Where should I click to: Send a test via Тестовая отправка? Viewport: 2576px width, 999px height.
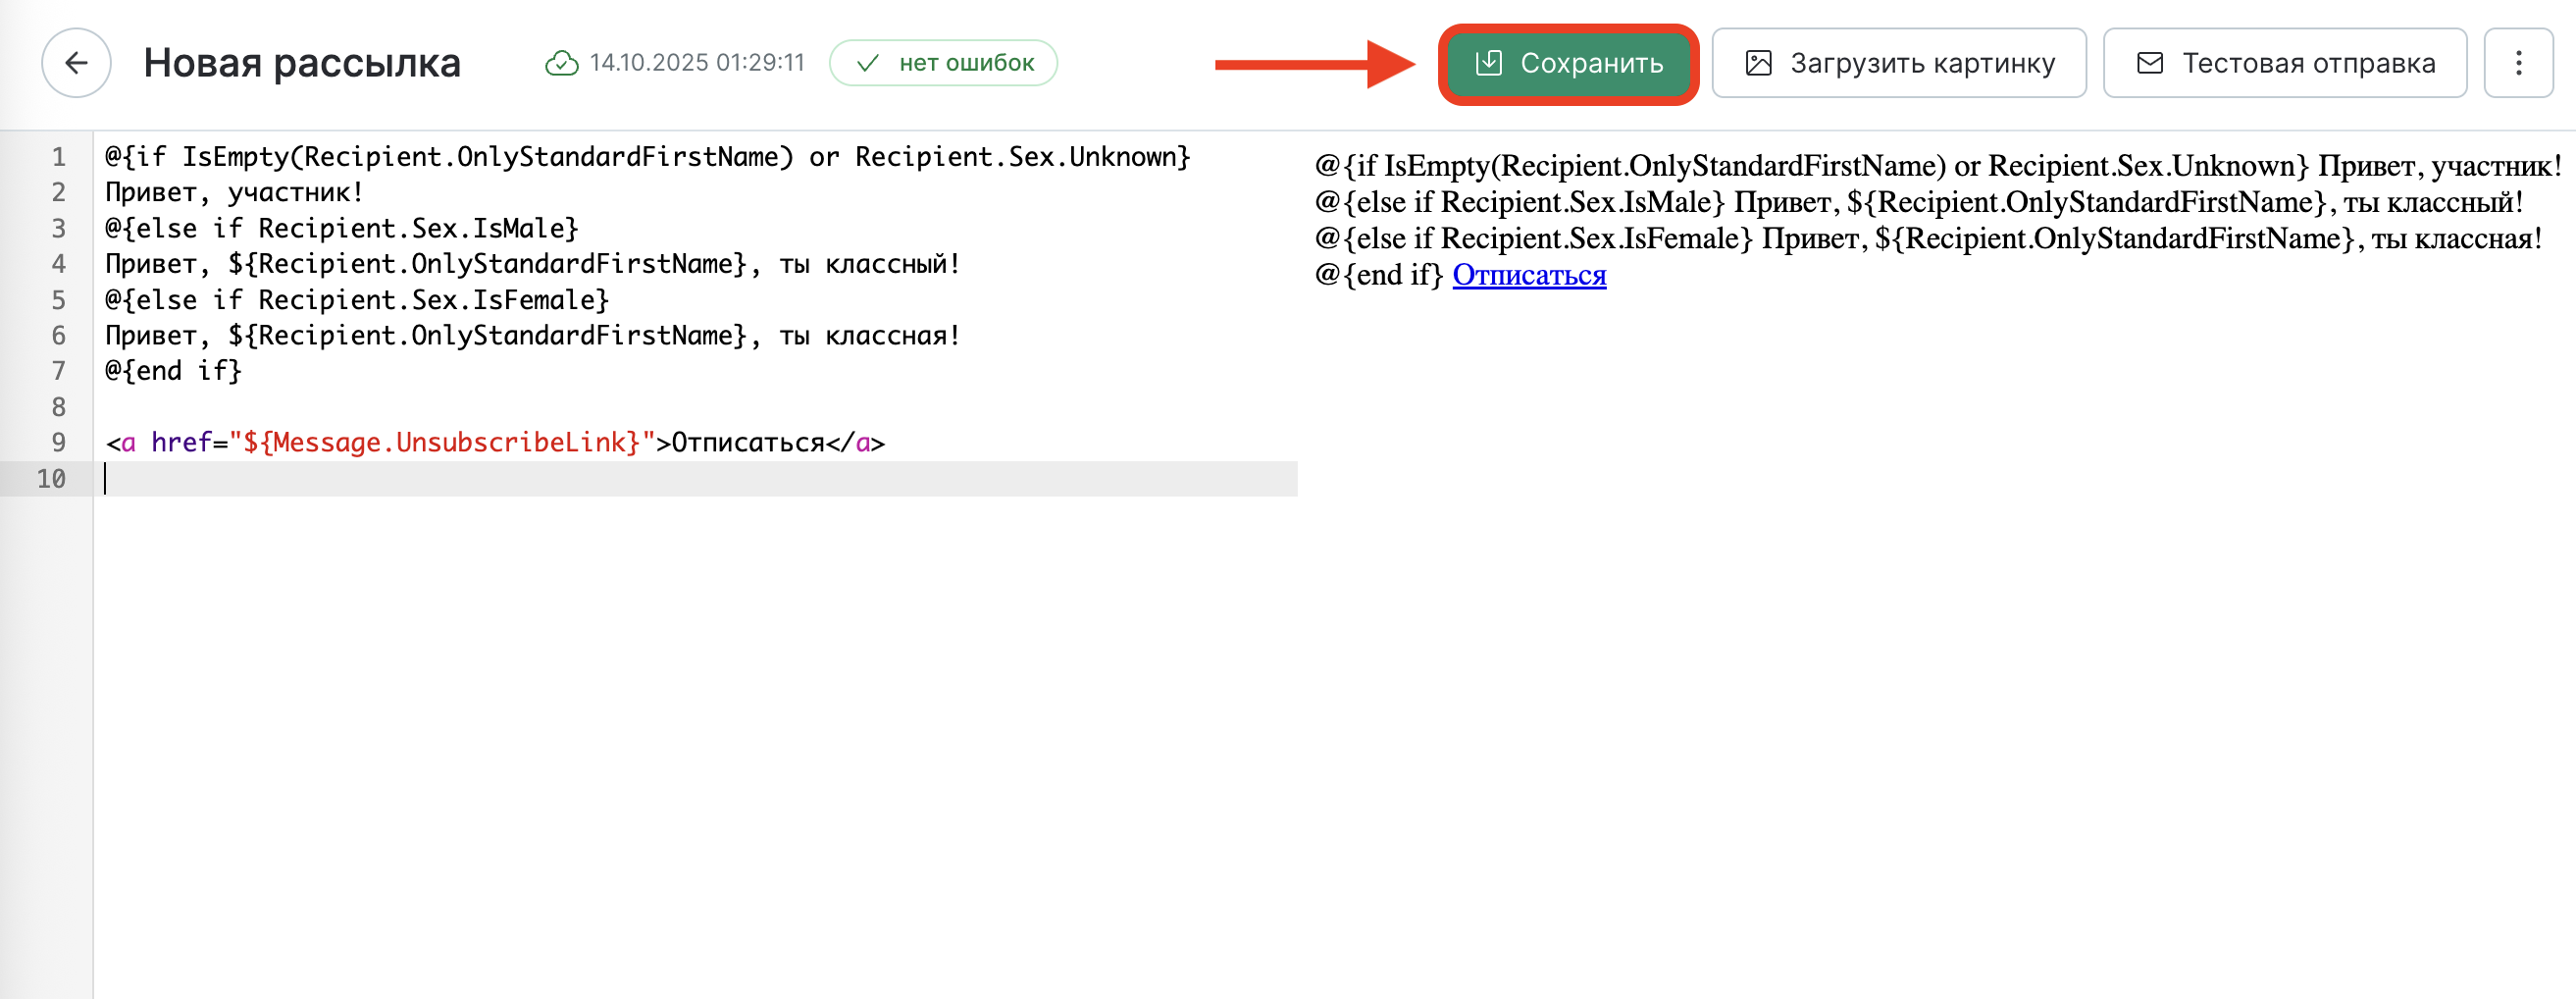point(2285,63)
